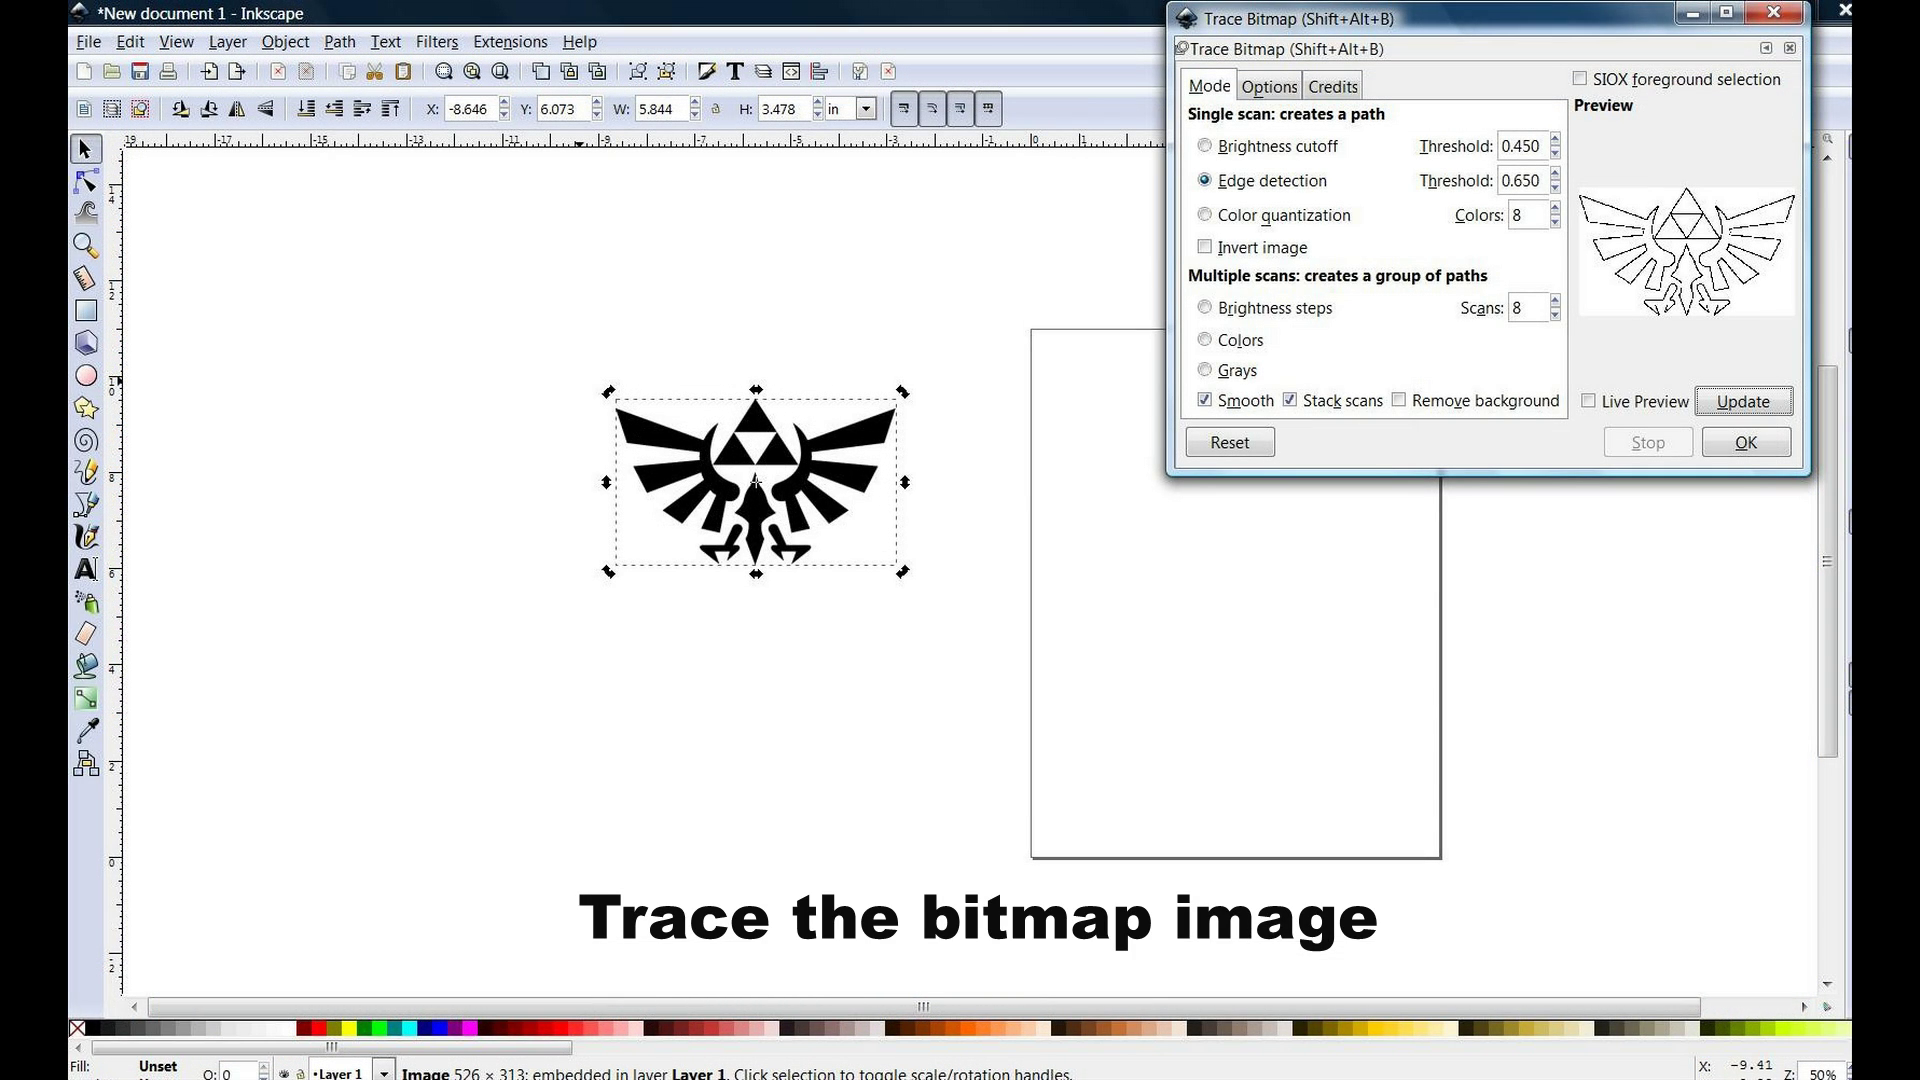Image resolution: width=1920 pixels, height=1080 pixels.
Task: Click the Save document icon
Action: pos(140,71)
